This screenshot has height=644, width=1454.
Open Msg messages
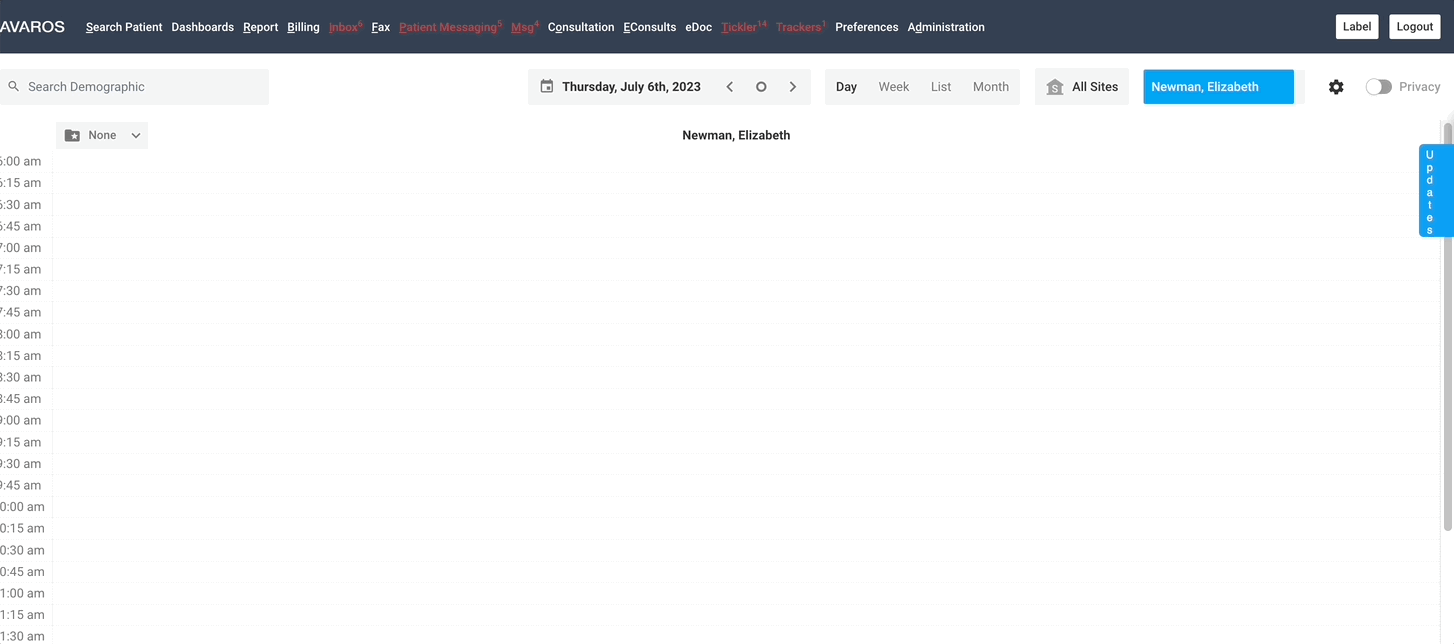pyautogui.click(x=525, y=27)
